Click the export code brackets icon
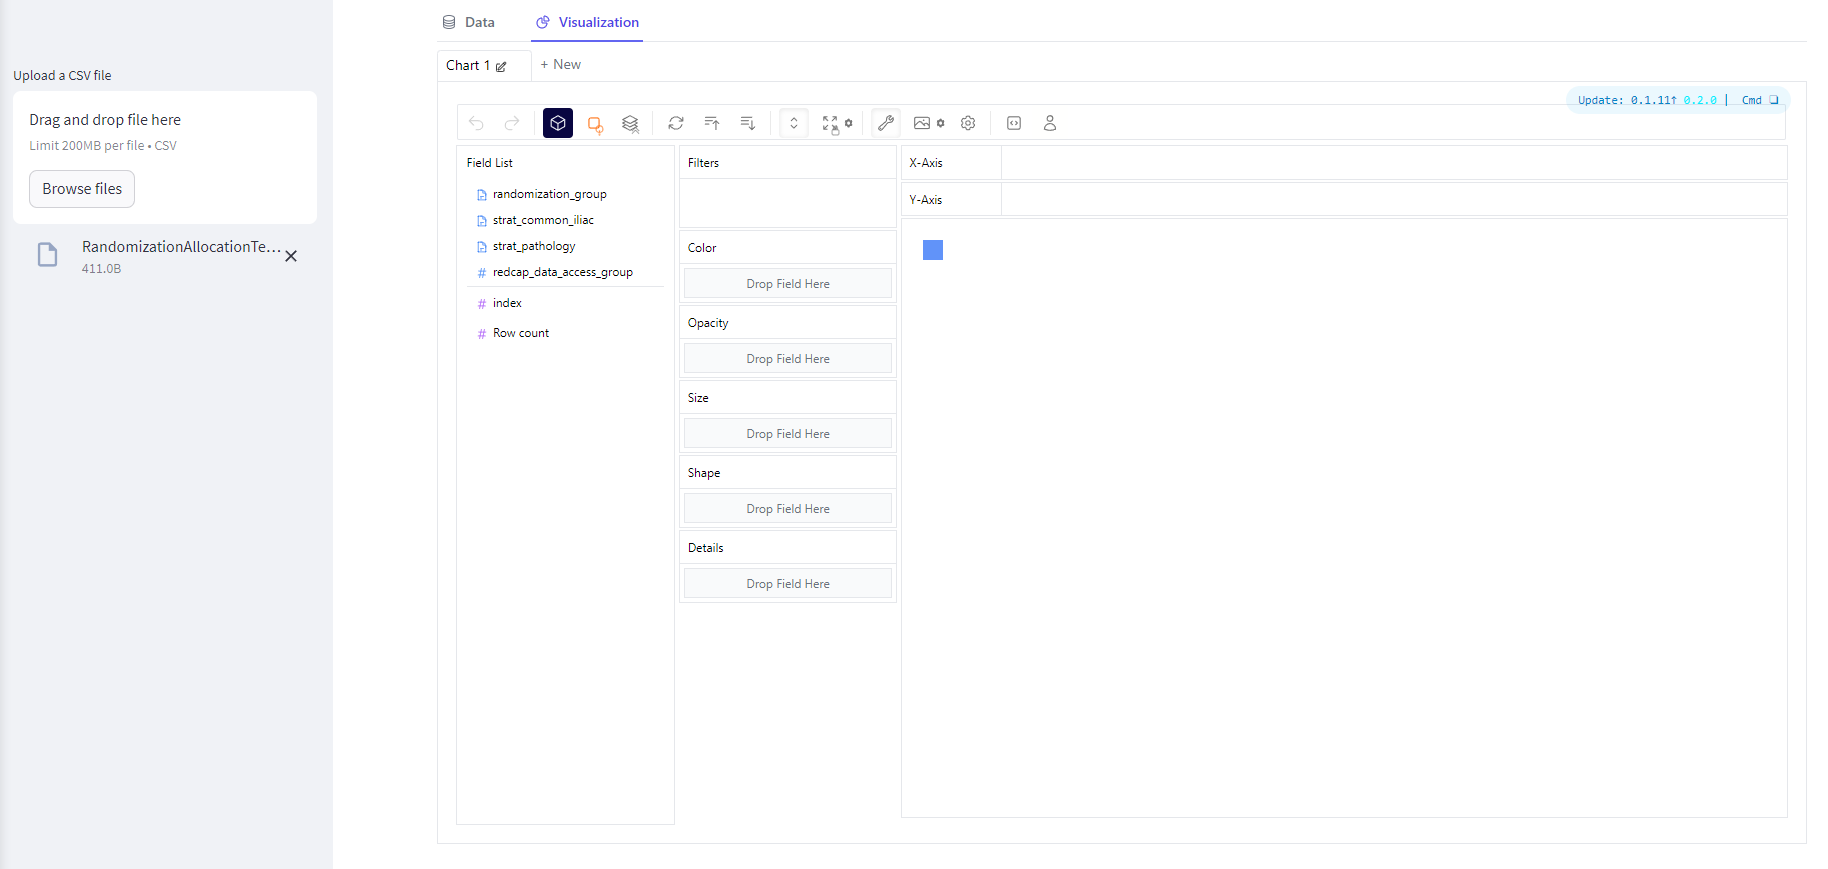This screenshot has width=1828, height=869. pyautogui.click(x=1014, y=123)
